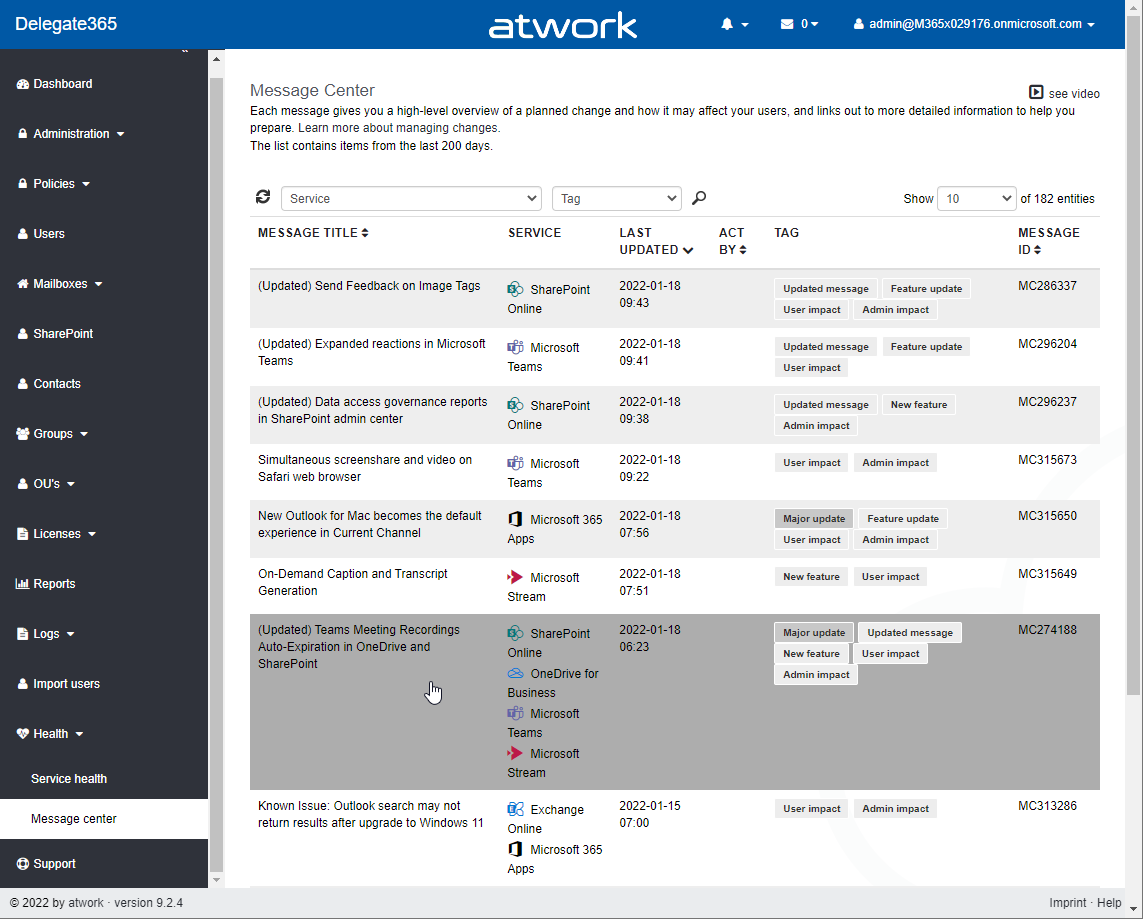Viewport: 1143px width, 919px height.
Task: Sort table by Last Updated column
Action: tap(655, 241)
